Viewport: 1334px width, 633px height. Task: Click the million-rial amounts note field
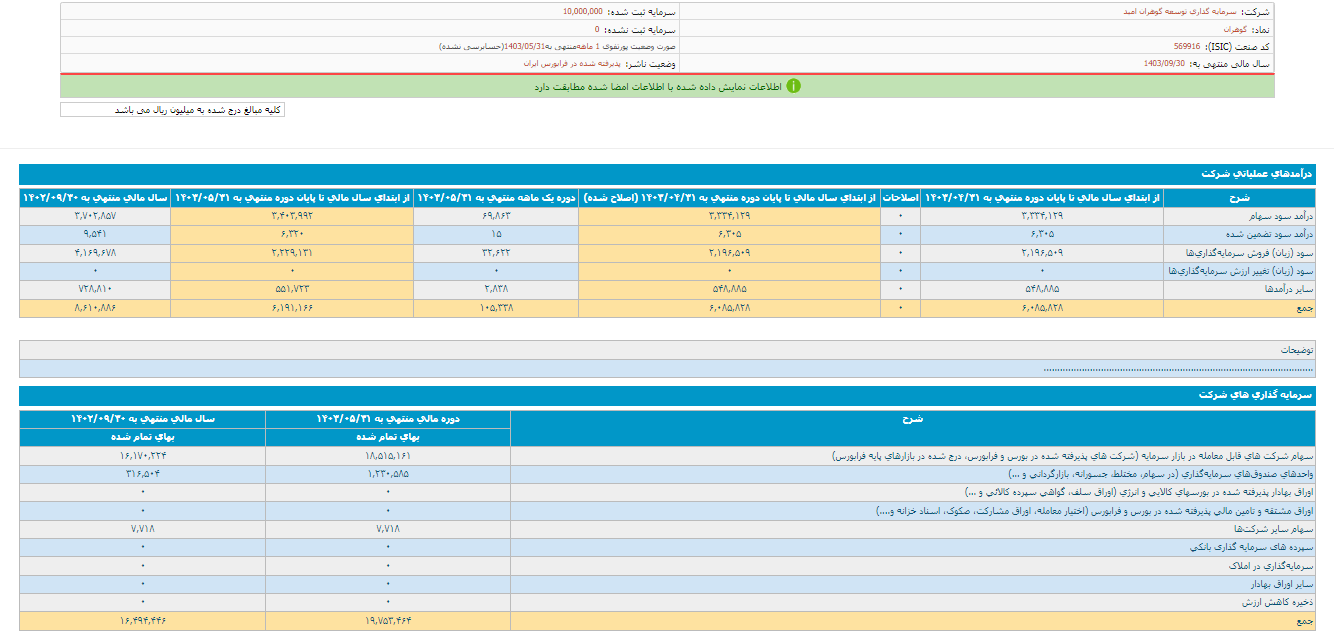pos(172,110)
